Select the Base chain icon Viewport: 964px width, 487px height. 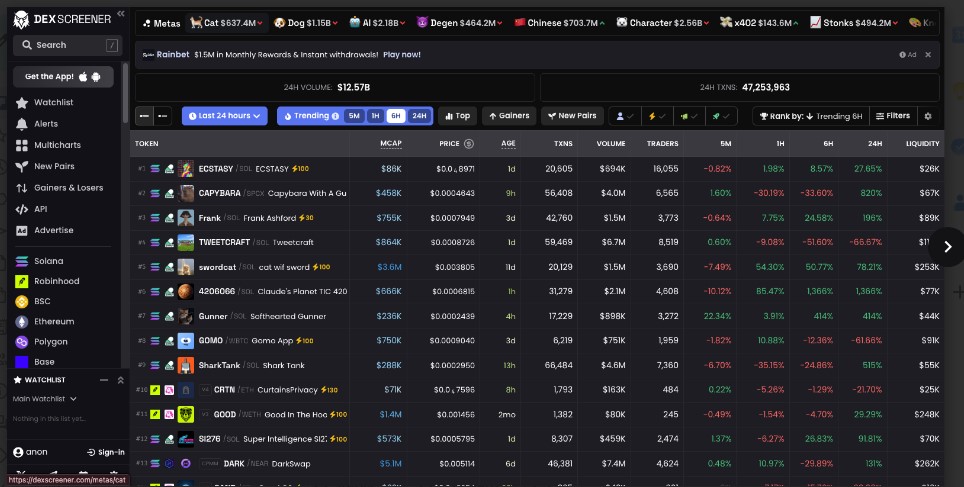22,362
